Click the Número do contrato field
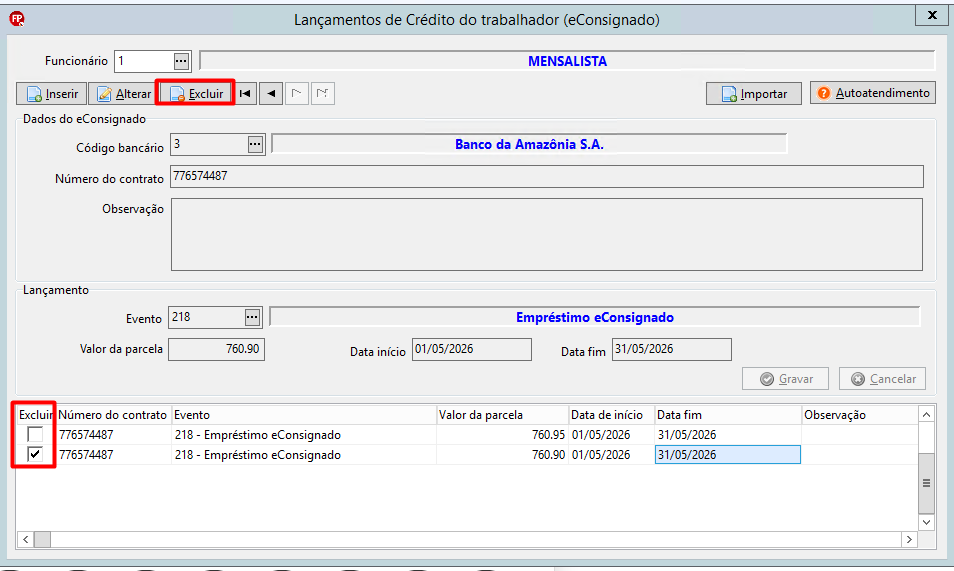The width and height of the screenshot is (954, 571). pyautogui.click(x=546, y=177)
